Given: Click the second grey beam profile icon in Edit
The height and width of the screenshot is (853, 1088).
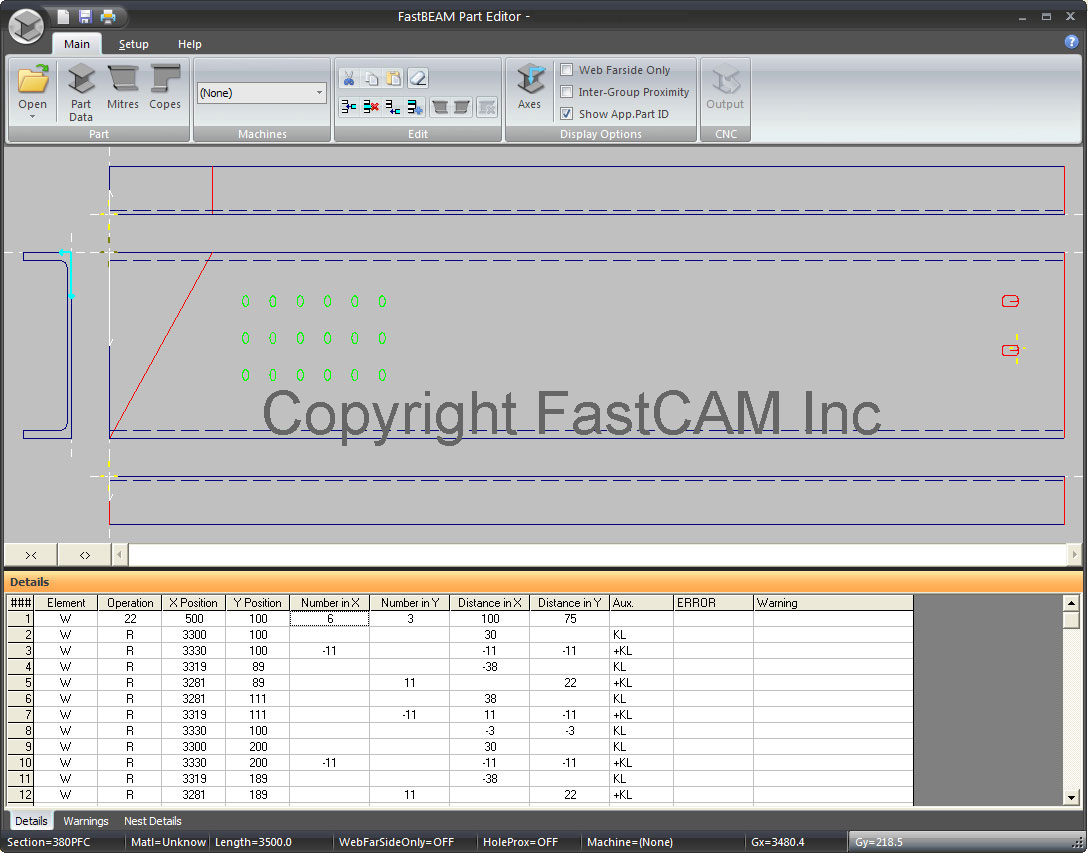Looking at the screenshot, I should click(x=461, y=107).
